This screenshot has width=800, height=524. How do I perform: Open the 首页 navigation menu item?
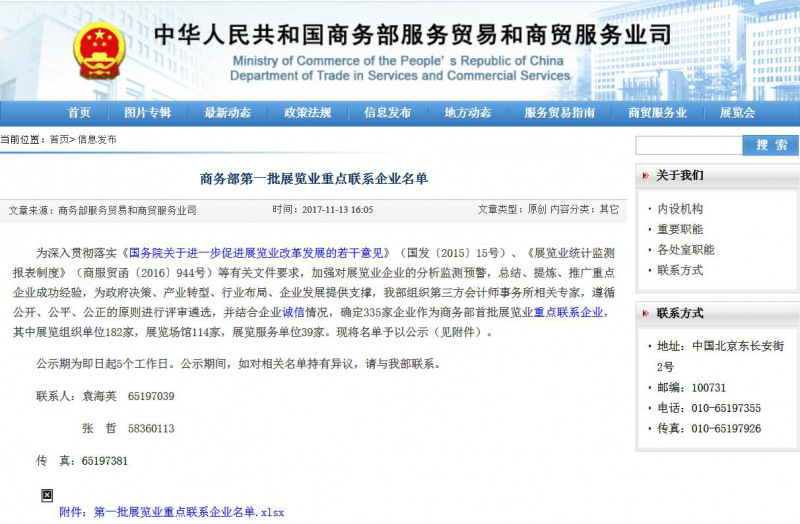[x=79, y=113]
